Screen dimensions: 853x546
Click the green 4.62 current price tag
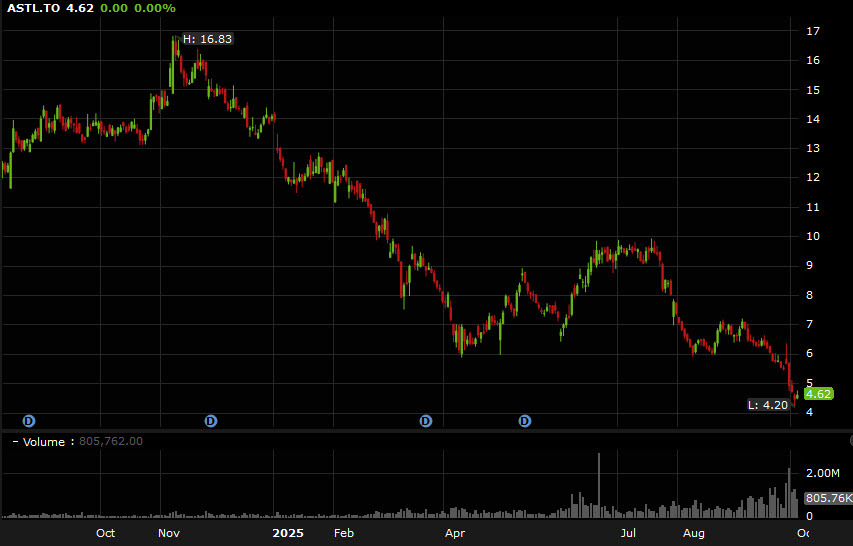[x=818, y=394]
